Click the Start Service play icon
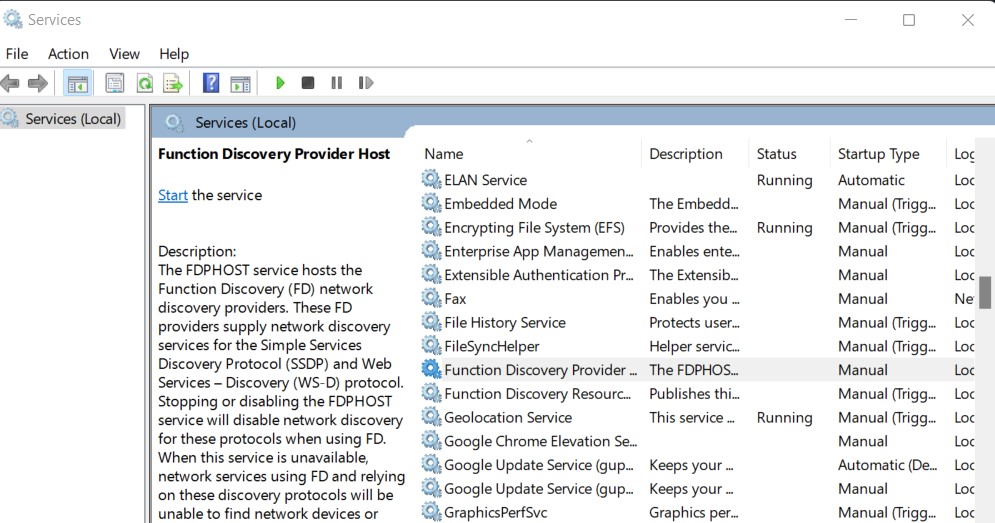The image size is (995, 523). pyautogui.click(x=280, y=83)
